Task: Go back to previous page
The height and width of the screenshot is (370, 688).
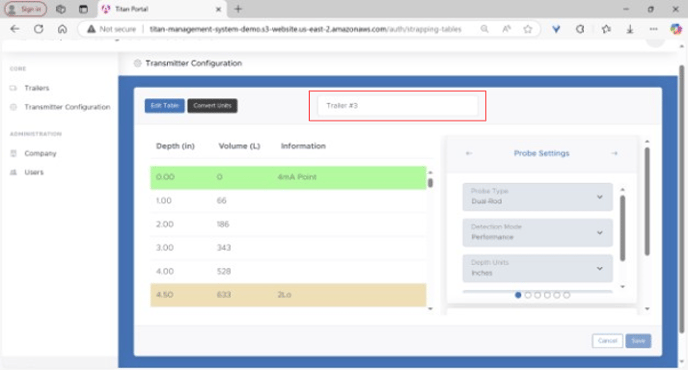Action: (15, 29)
